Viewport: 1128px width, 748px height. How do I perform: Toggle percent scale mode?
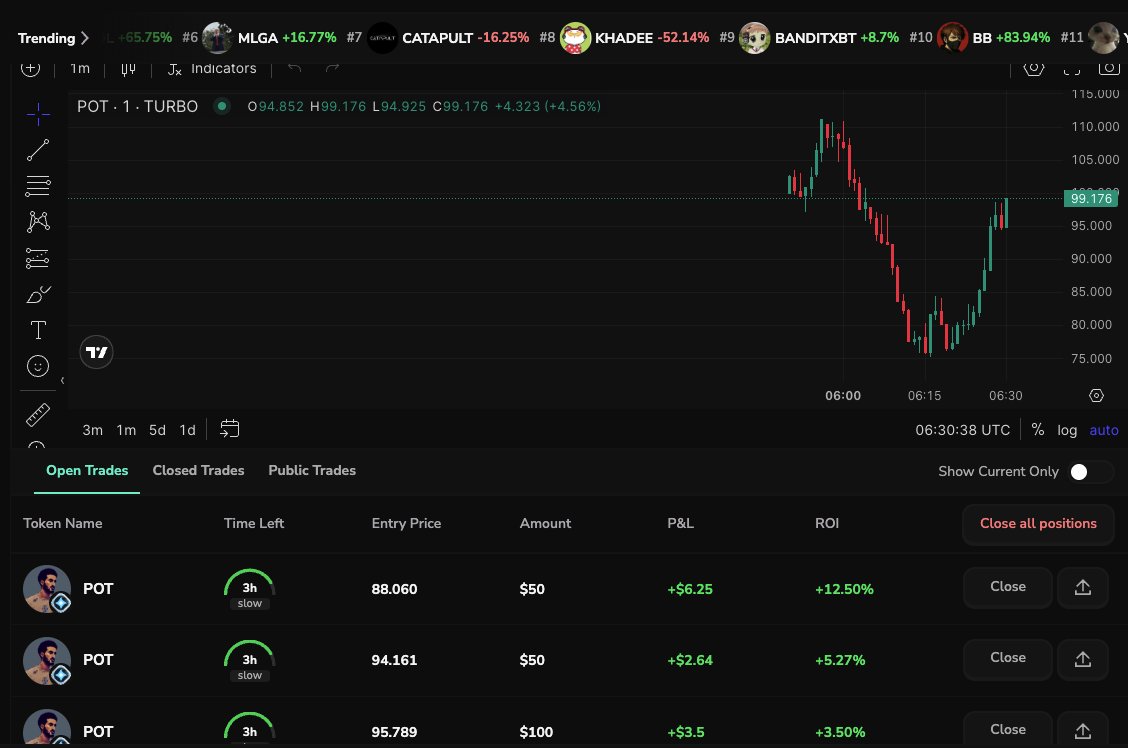(1037, 429)
